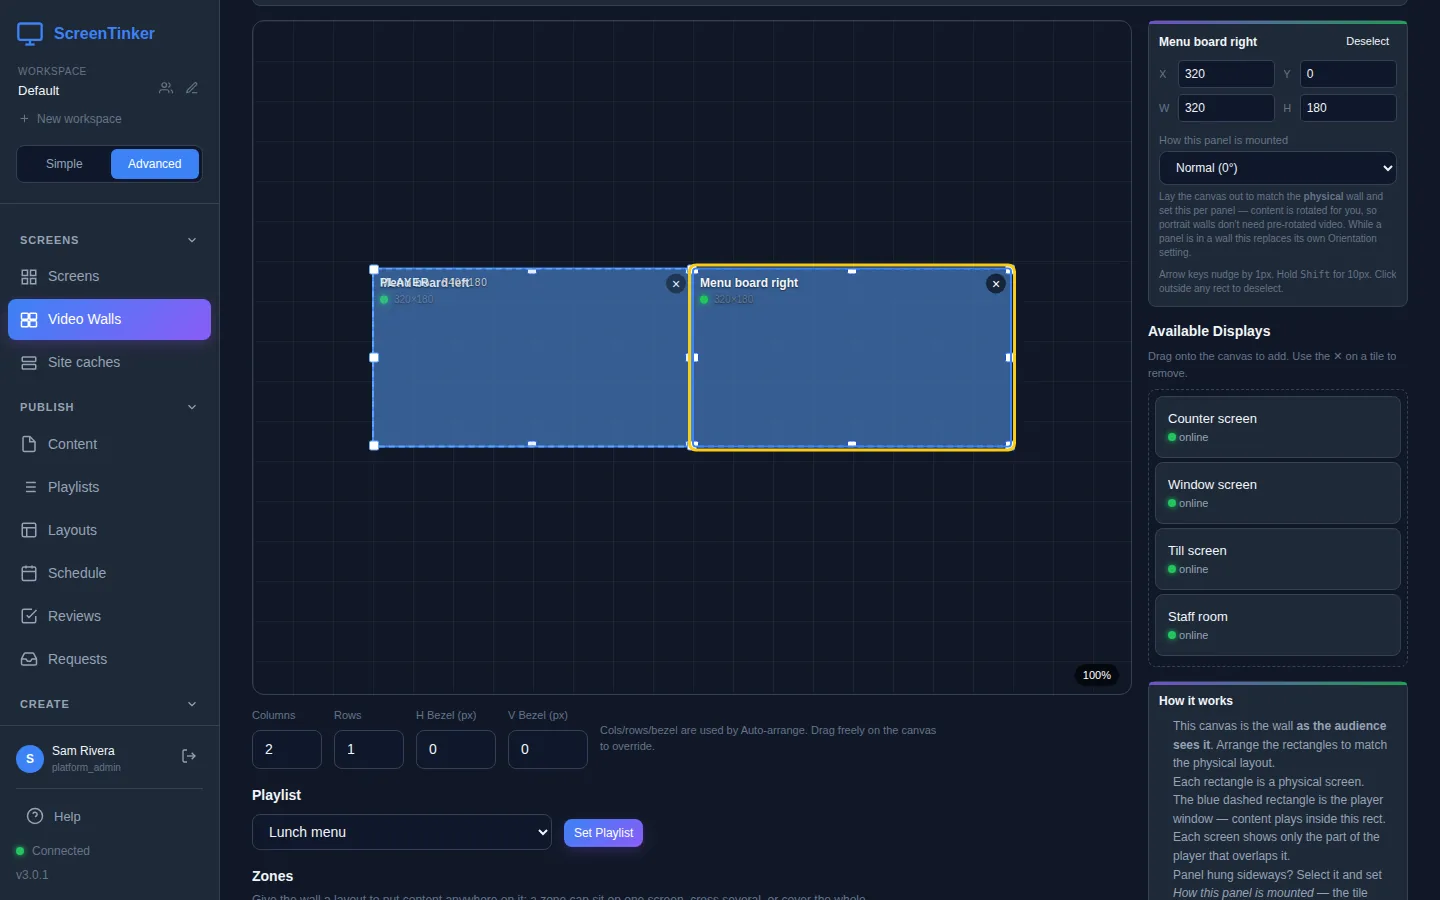The width and height of the screenshot is (1440, 900).
Task: Collapse the PUBLISH section
Action: (x=192, y=407)
